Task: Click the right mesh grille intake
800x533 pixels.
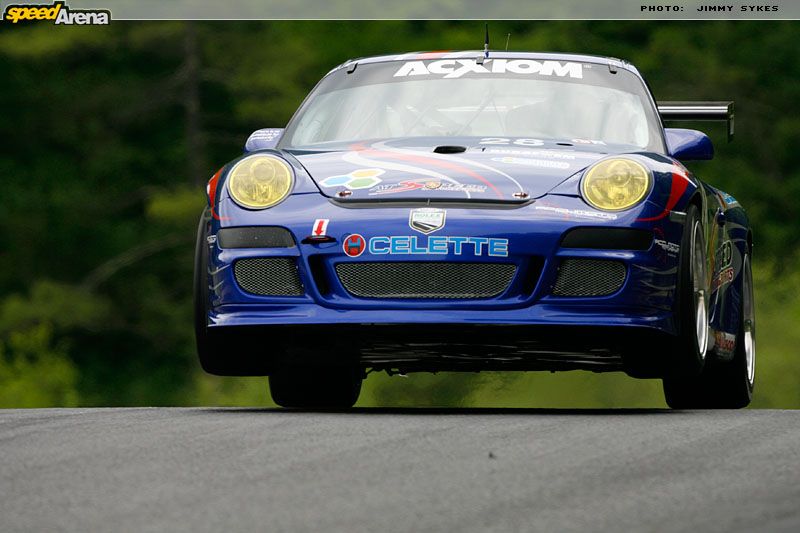Action: point(589,278)
